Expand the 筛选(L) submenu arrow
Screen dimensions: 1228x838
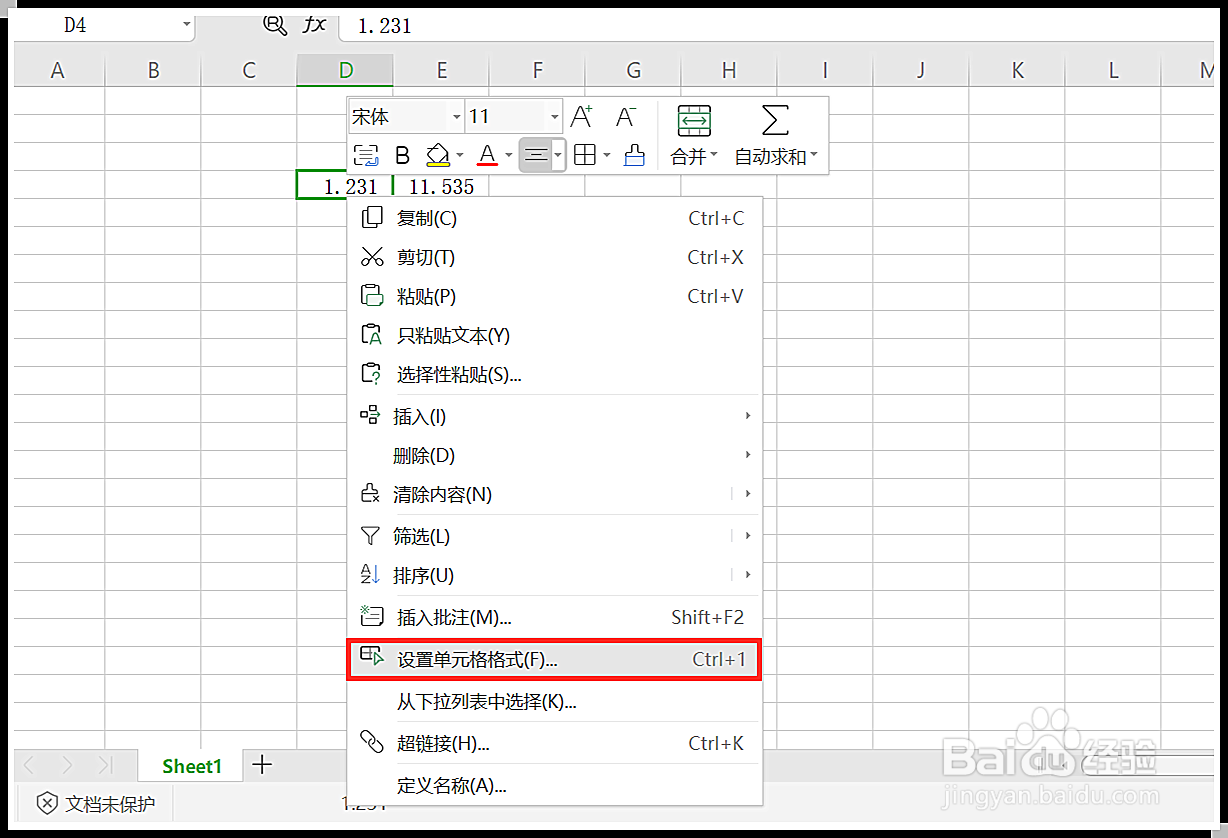[x=748, y=536]
